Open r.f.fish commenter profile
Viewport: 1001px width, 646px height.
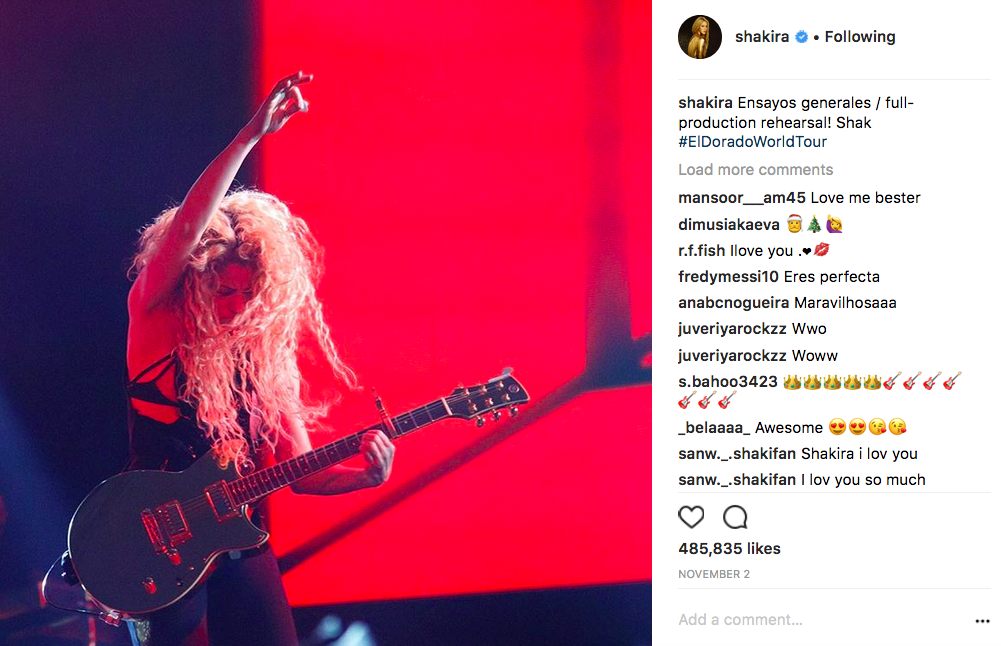(x=702, y=251)
